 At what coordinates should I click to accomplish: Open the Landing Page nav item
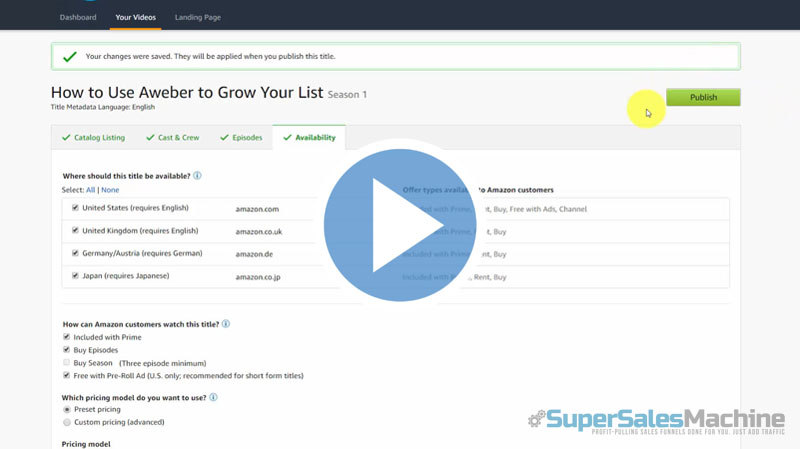(x=197, y=17)
